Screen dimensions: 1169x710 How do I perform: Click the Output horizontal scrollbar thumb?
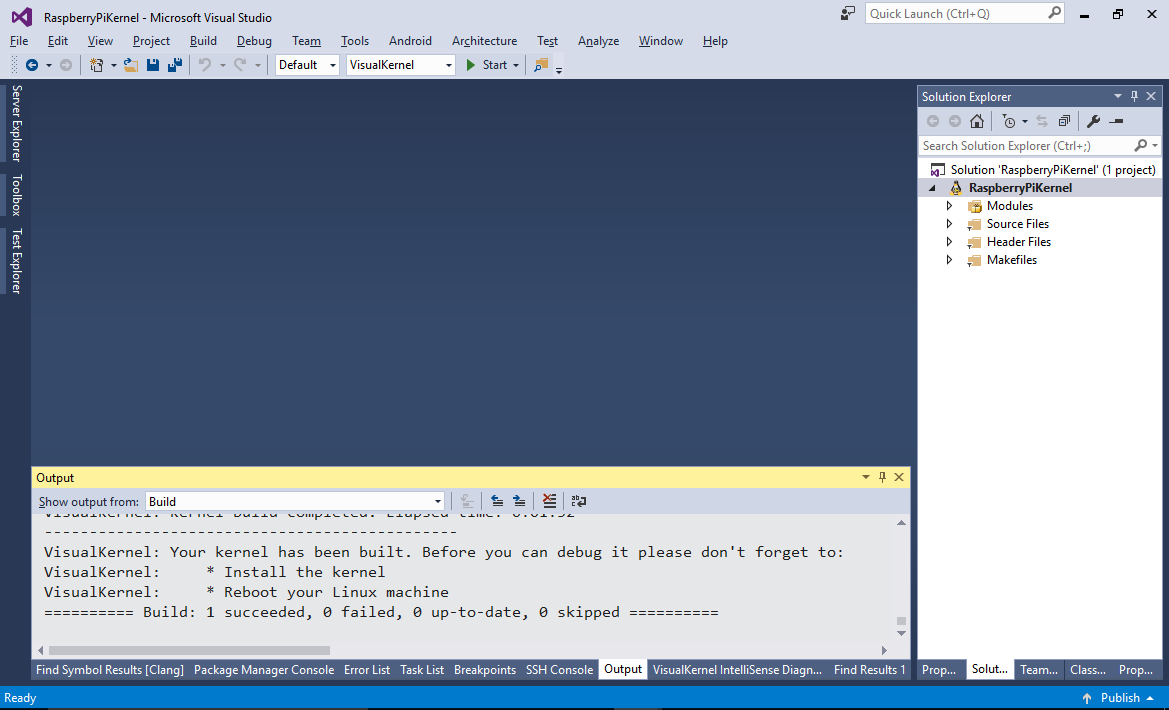(x=189, y=650)
